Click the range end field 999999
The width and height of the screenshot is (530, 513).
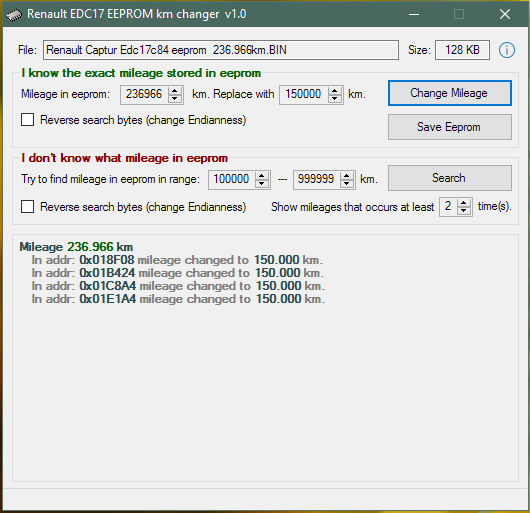point(316,179)
